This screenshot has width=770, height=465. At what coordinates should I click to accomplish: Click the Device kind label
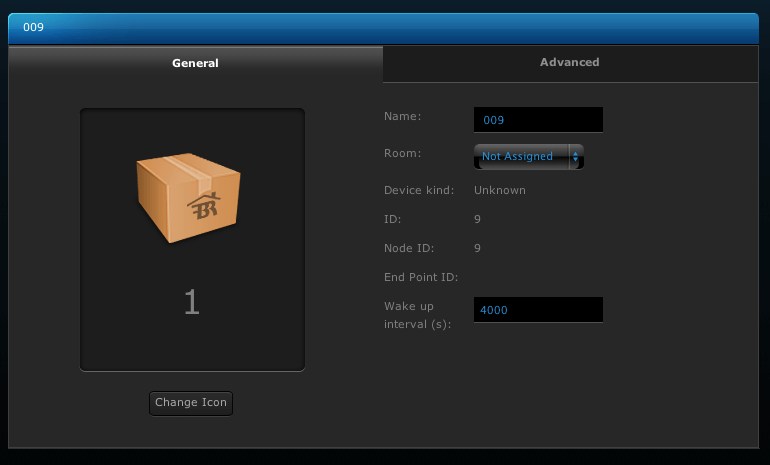pyautogui.click(x=419, y=191)
